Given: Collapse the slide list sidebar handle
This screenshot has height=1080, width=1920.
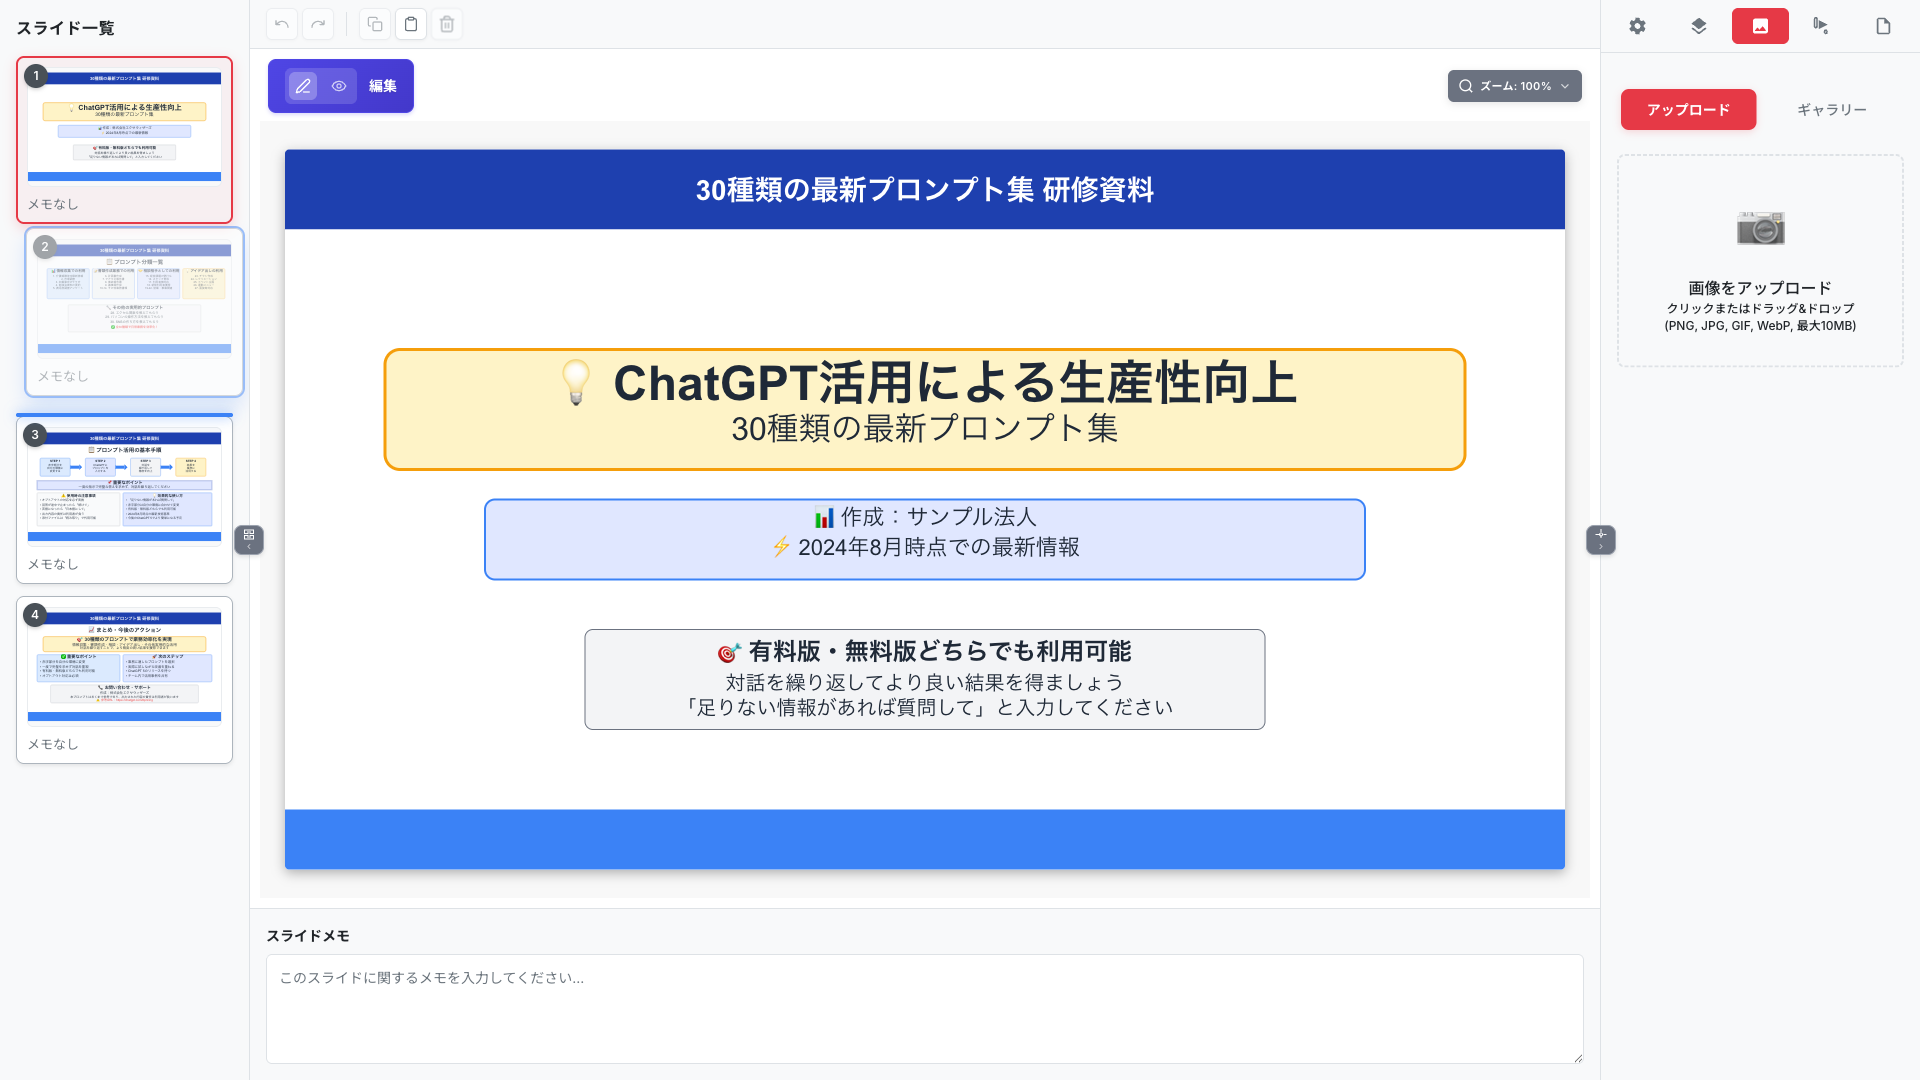Looking at the screenshot, I should [249, 540].
